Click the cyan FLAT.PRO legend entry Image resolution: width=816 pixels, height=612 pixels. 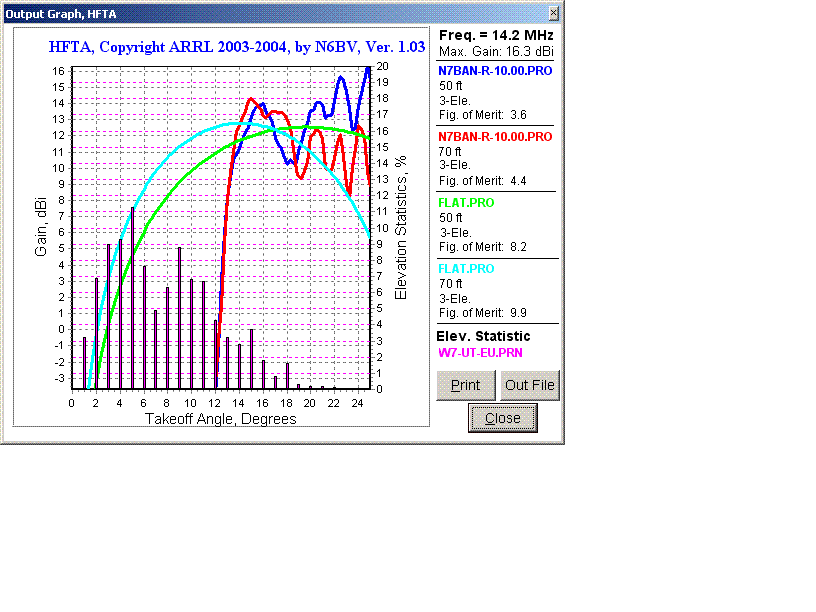[466, 269]
